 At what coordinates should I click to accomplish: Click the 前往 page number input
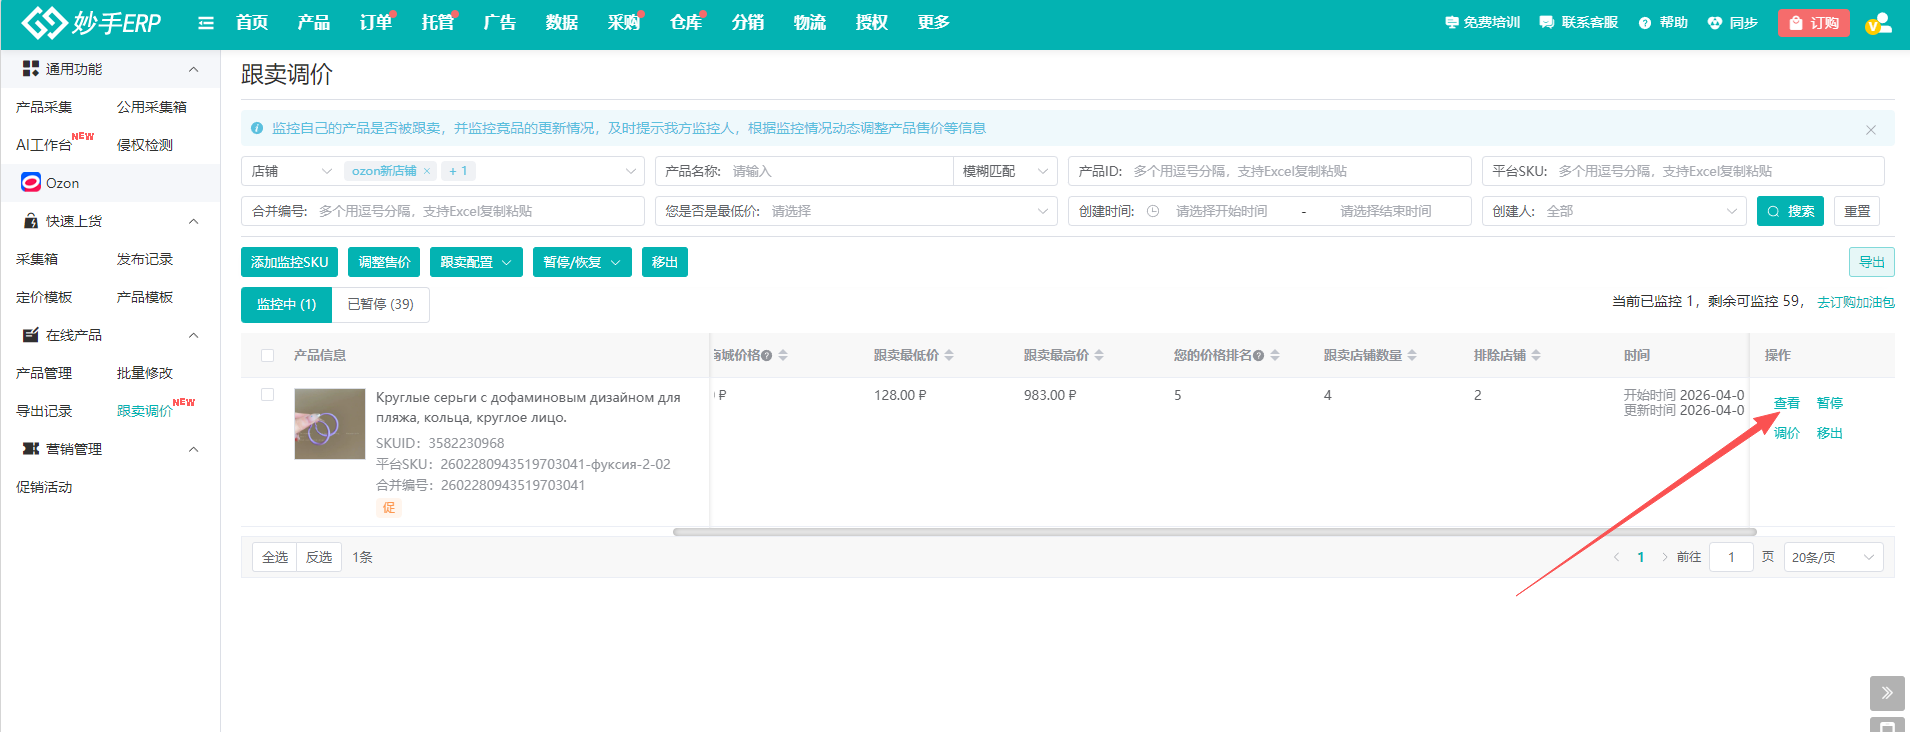point(1731,557)
